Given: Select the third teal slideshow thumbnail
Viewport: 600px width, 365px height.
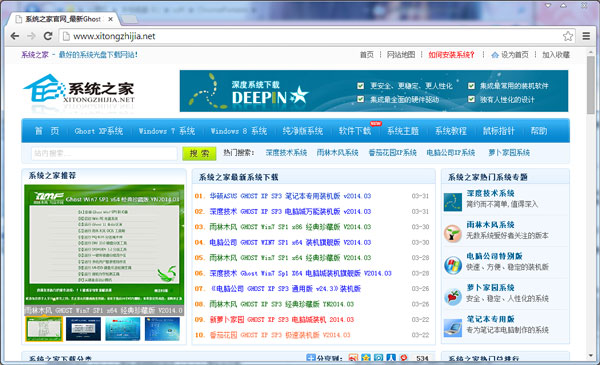Looking at the screenshot, I should [x=123, y=329].
